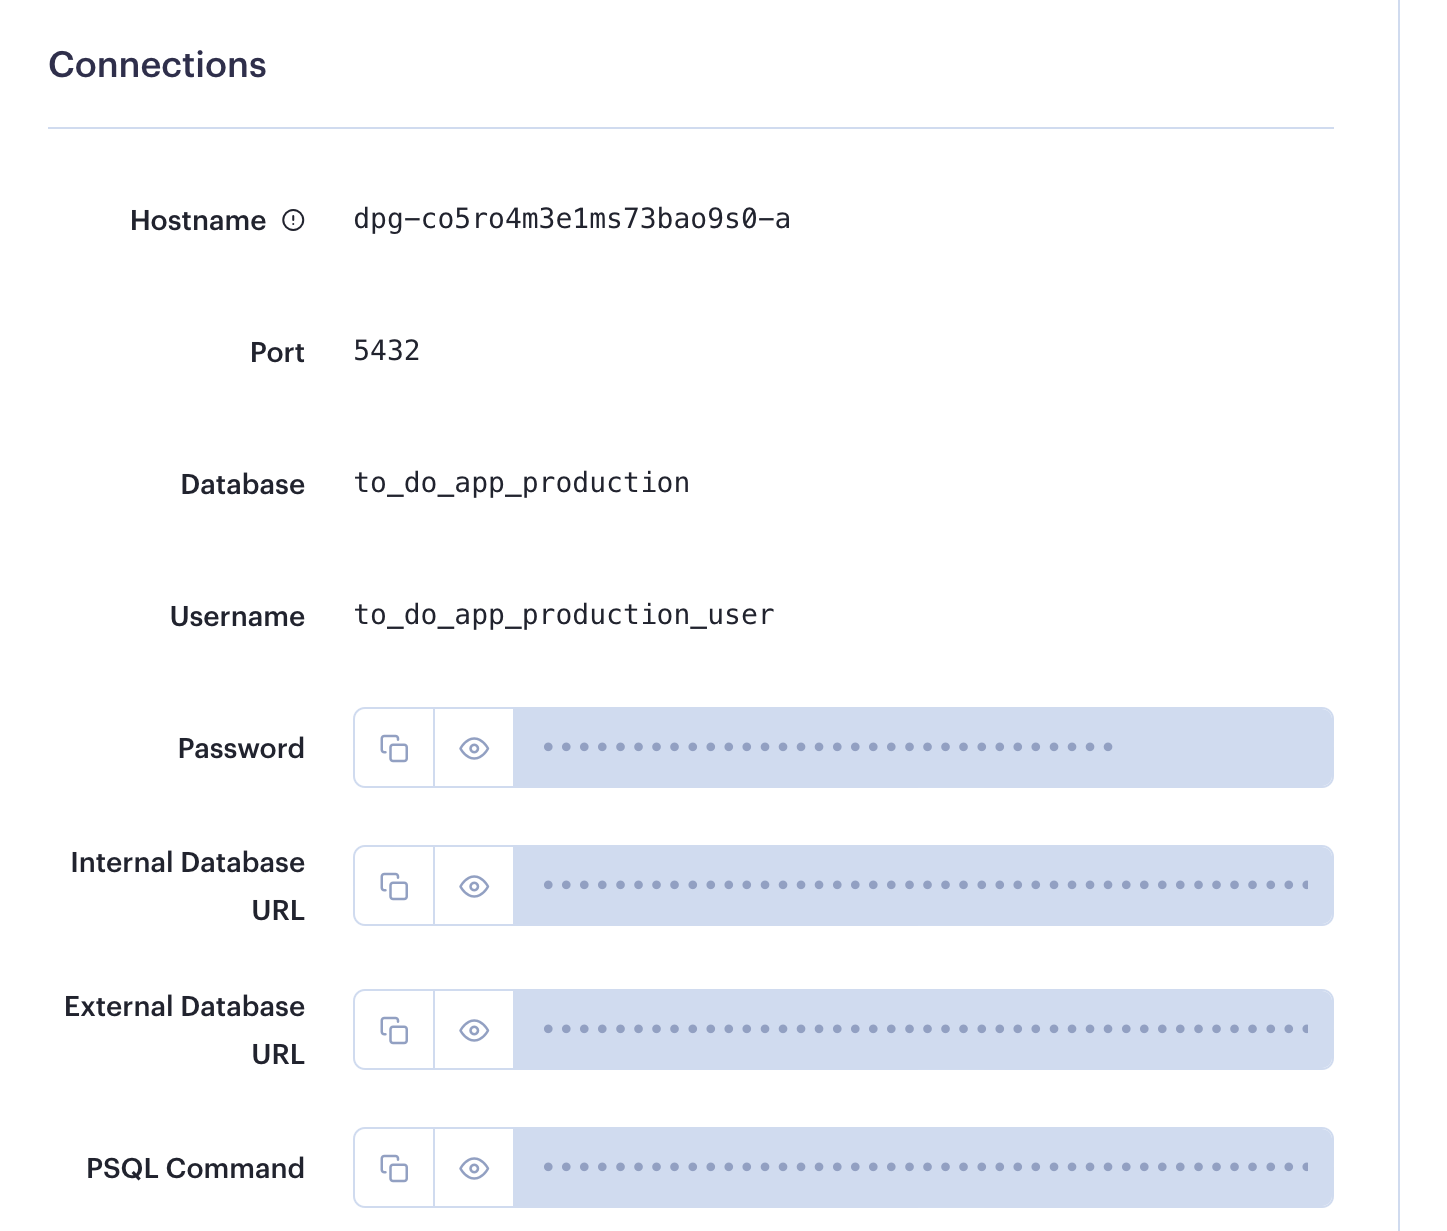Copy the Internal Database URL
1447x1231 pixels.
coord(394,886)
